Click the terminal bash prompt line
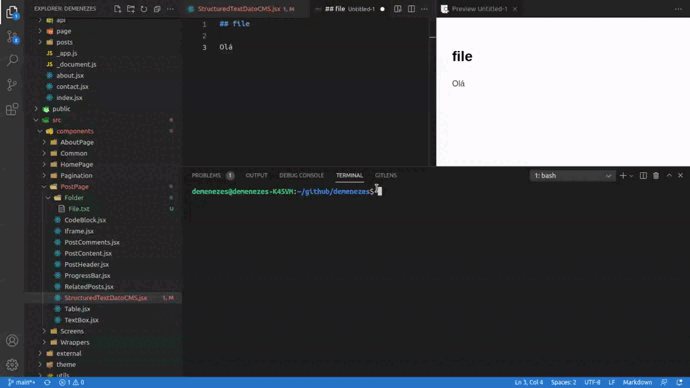This screenshot has height=388, width=690. pyautogui.click(x=287, y=191)
